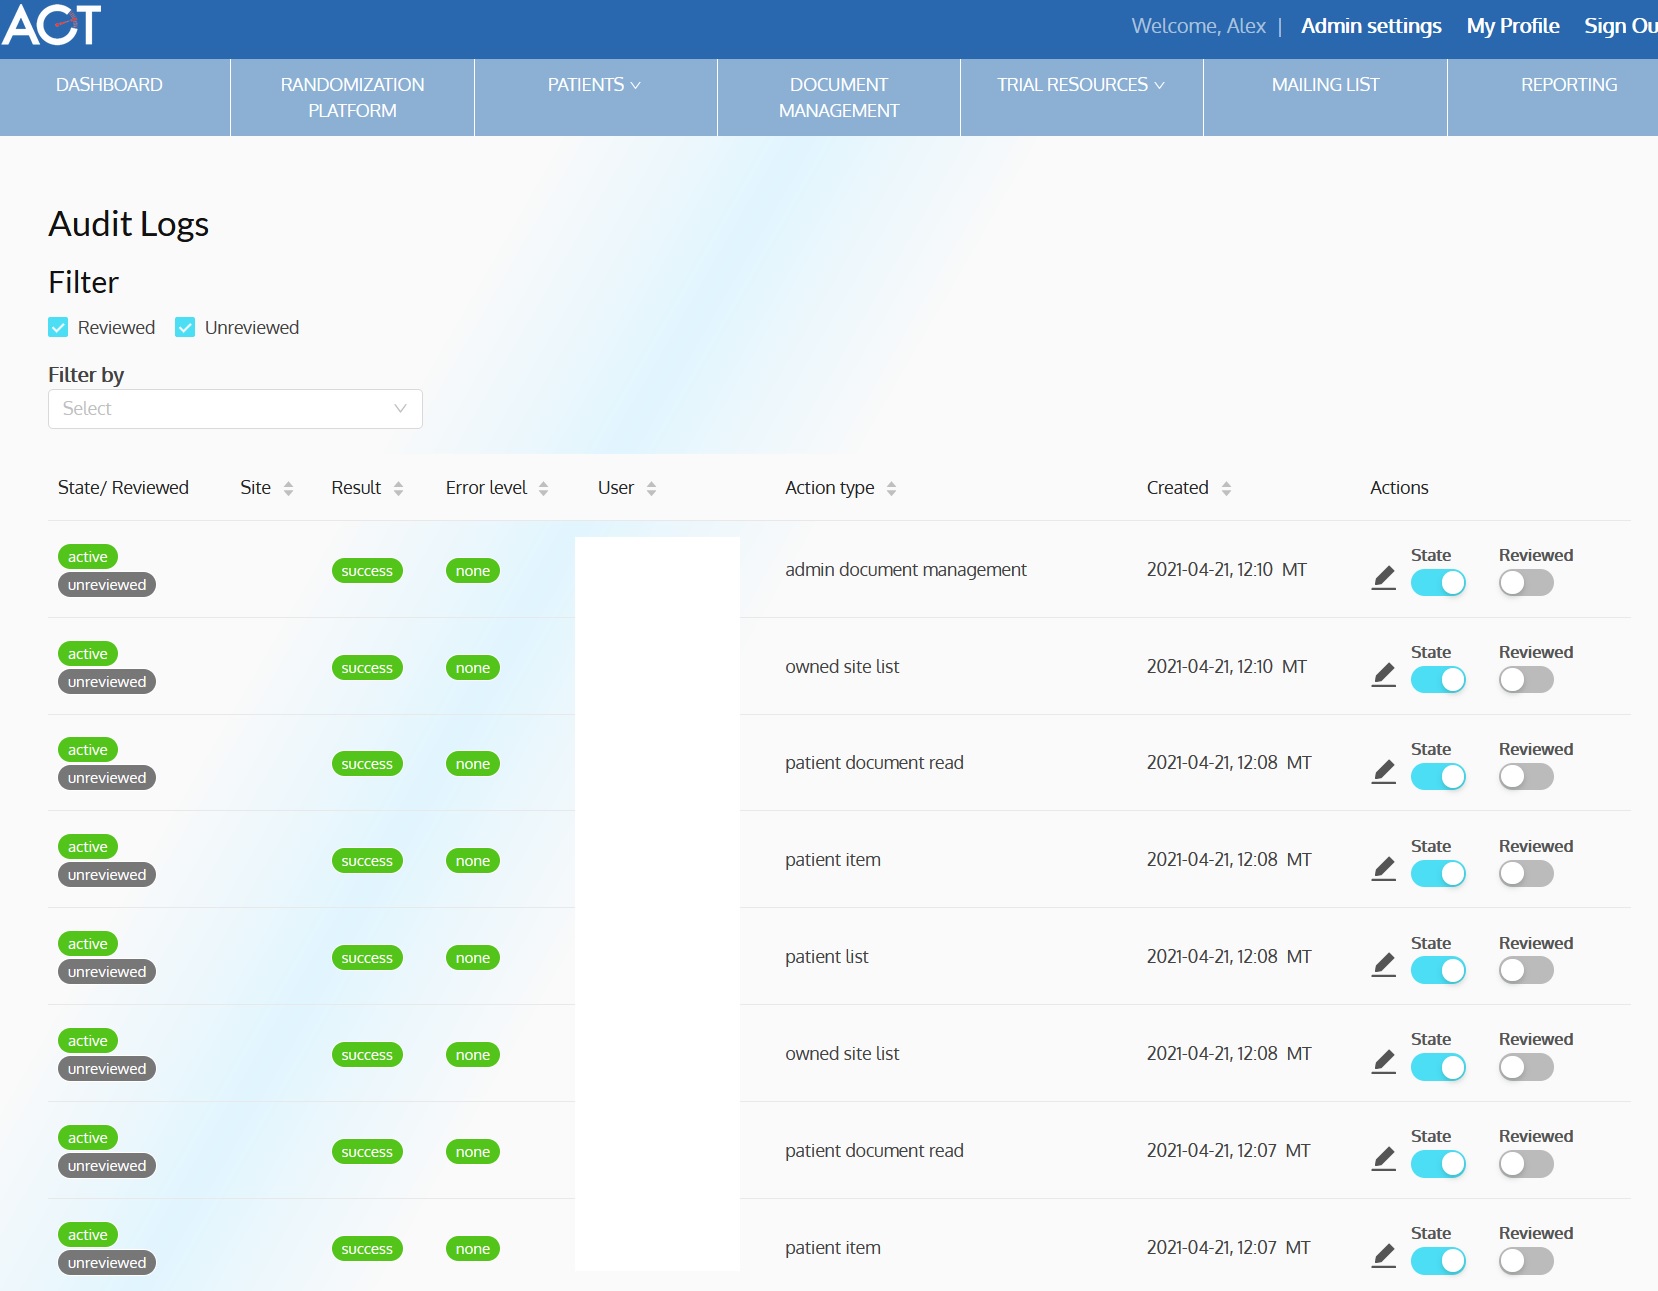
Task: Uncheck the Unreviewed filter checkbox
Action: 185,328
